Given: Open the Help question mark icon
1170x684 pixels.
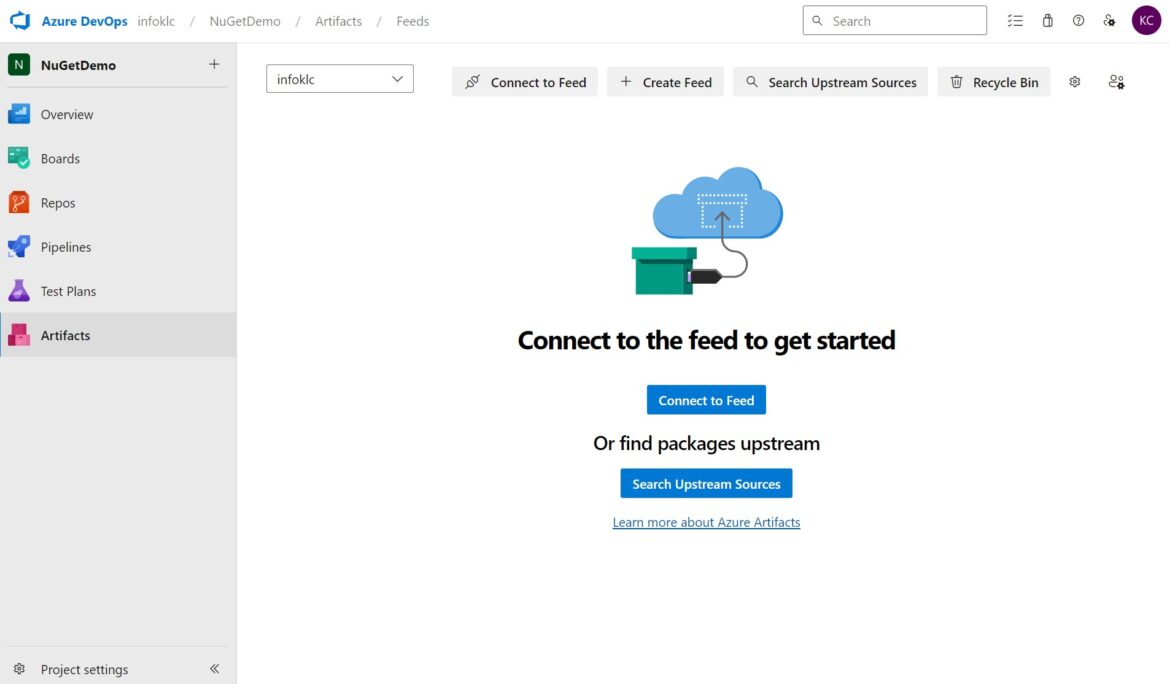Looking at the screenshot, I should (x=1078, y=20).
